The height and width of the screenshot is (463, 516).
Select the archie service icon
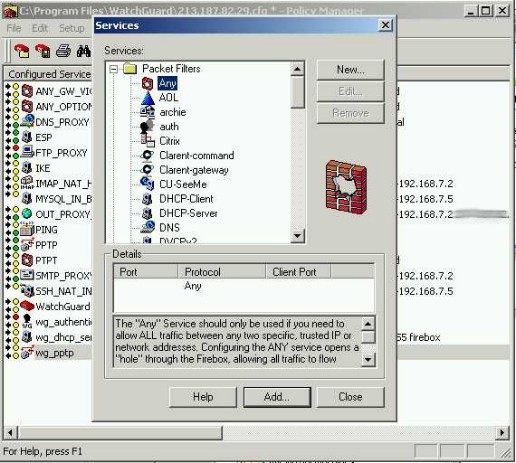(x=147, y=112)
